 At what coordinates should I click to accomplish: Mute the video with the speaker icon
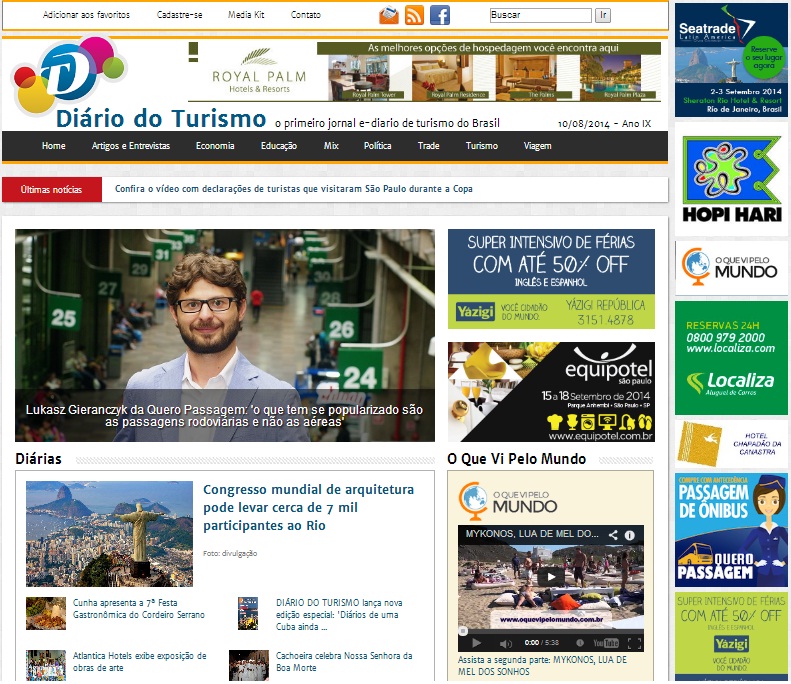click(505, 643)
